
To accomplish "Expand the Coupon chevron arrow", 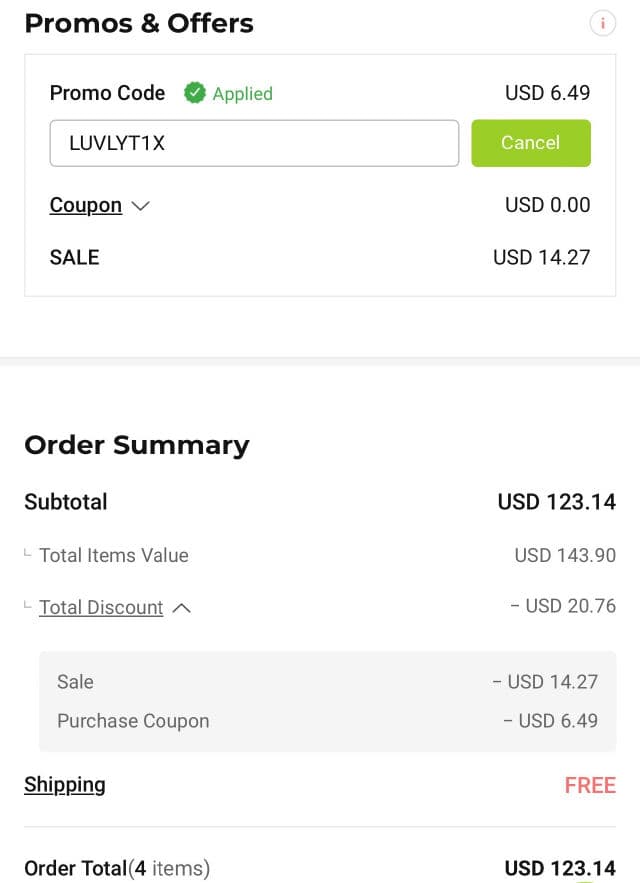I will (140, 205).
